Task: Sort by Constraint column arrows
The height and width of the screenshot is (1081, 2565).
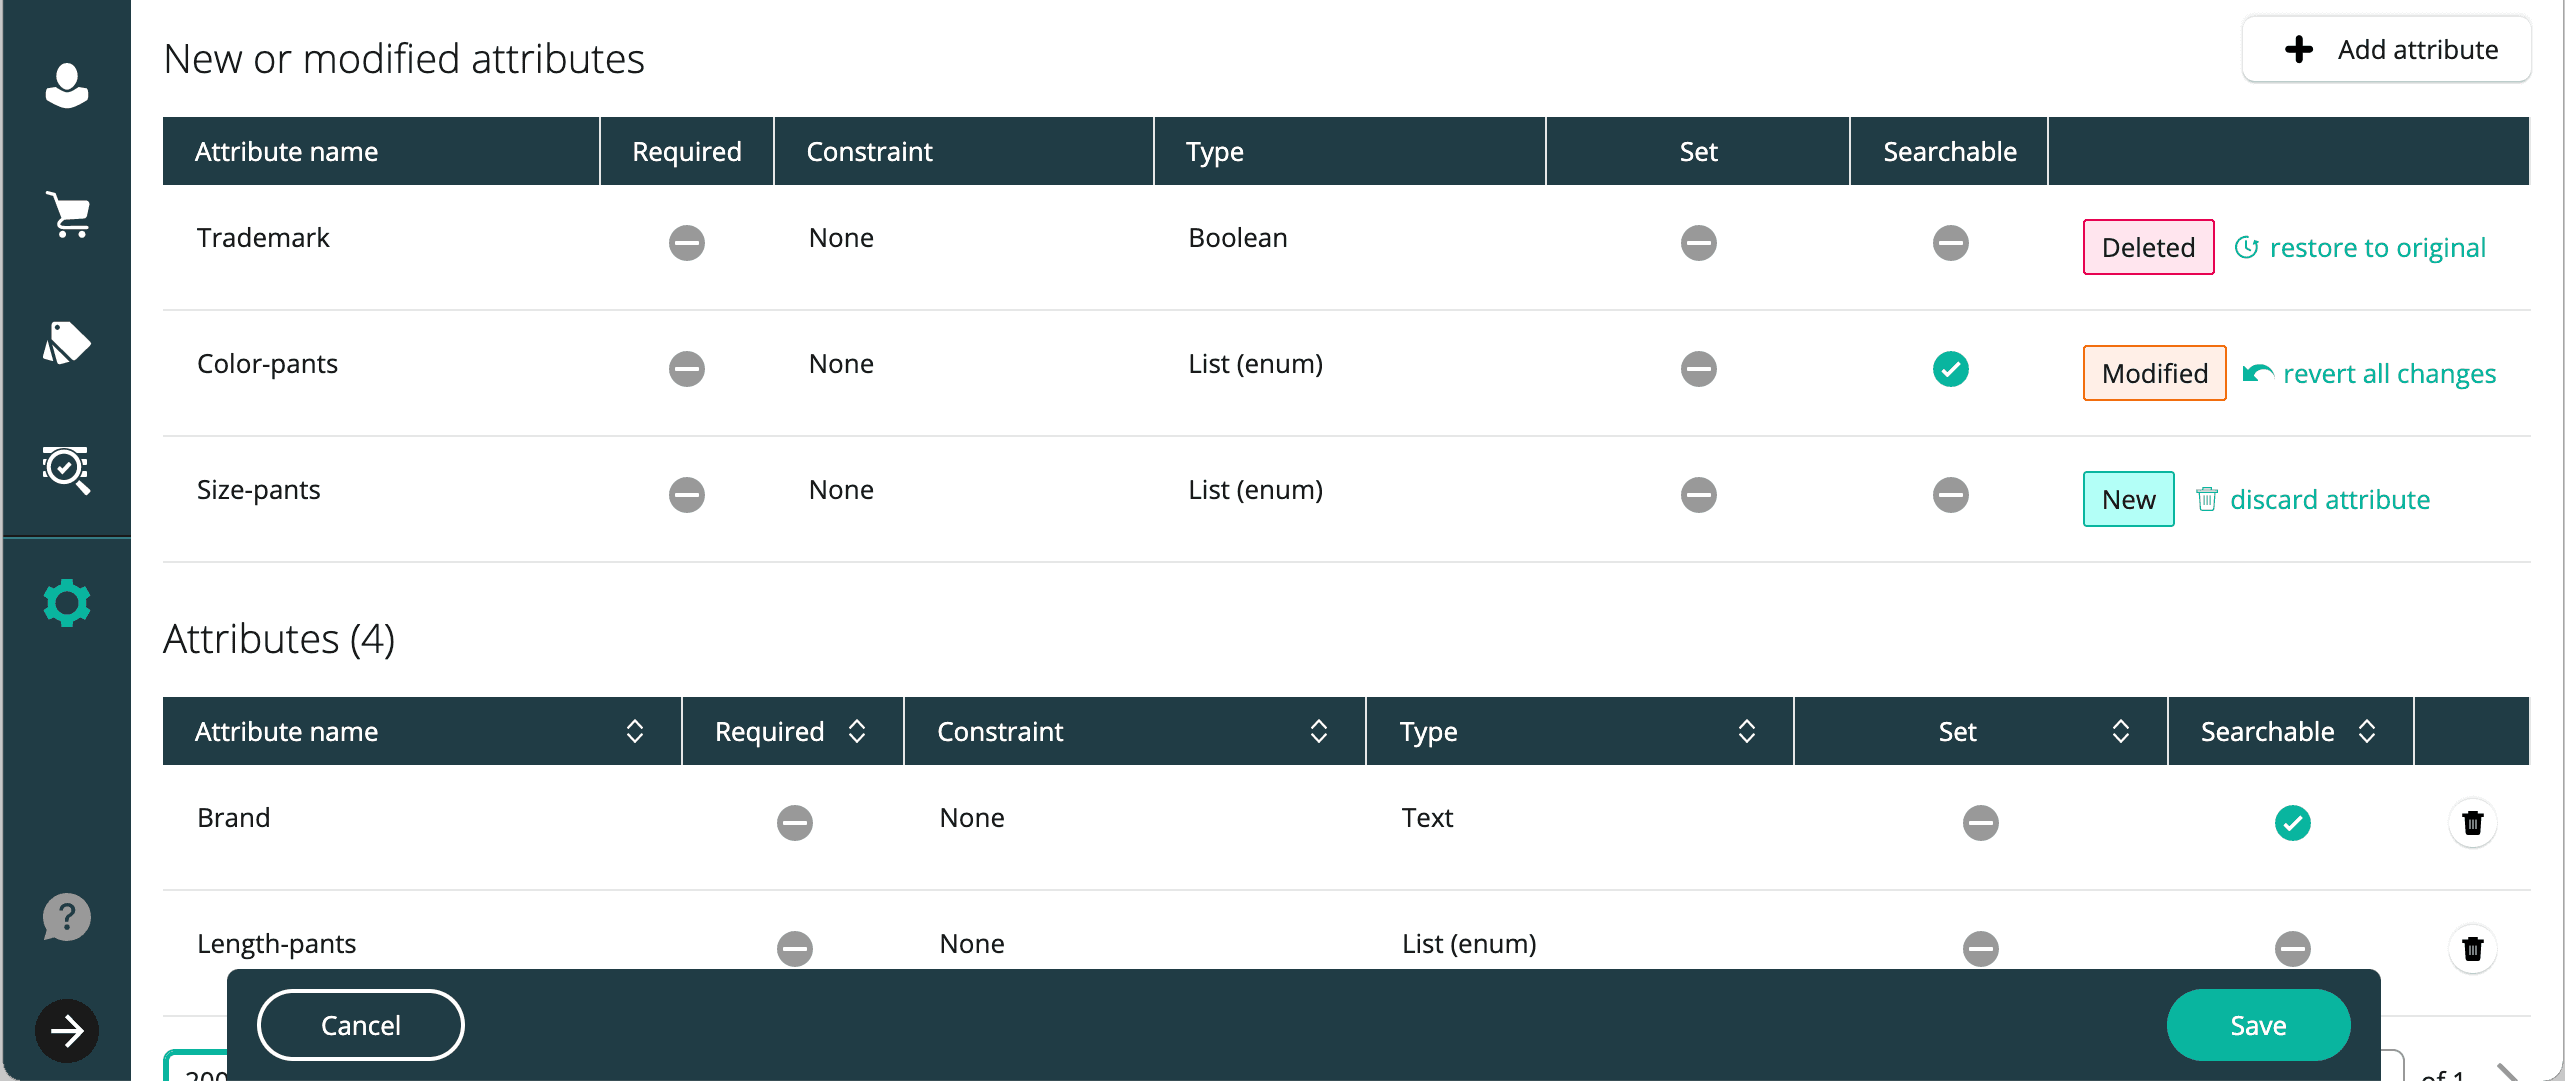Action: (1318, 731)
